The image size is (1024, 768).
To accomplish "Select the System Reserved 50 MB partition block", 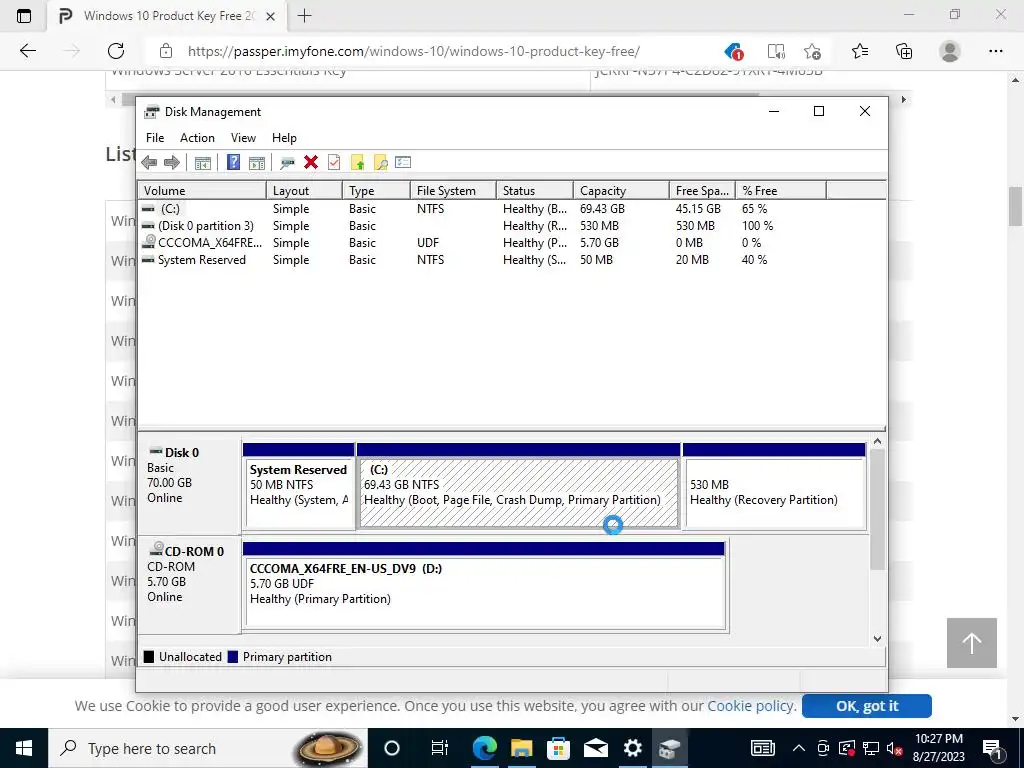I will [x=298, y=487].
